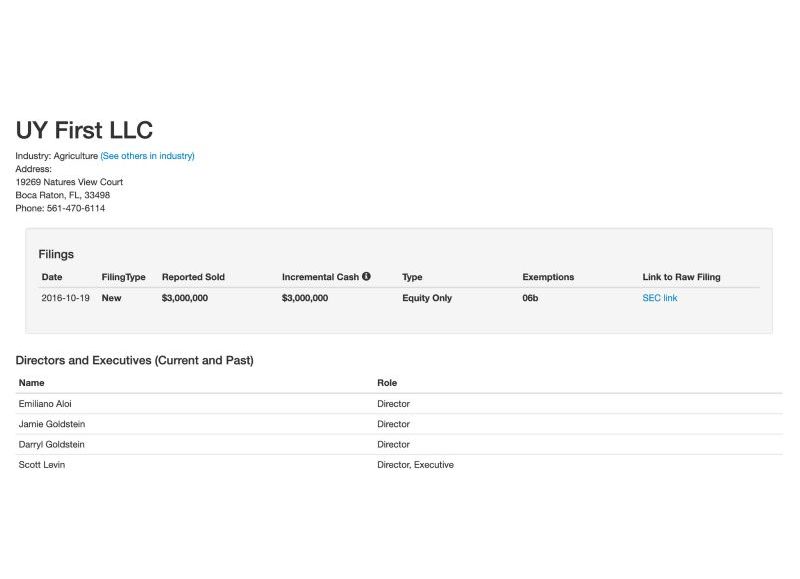Click the 06b exemption cell

click(530, 298)
